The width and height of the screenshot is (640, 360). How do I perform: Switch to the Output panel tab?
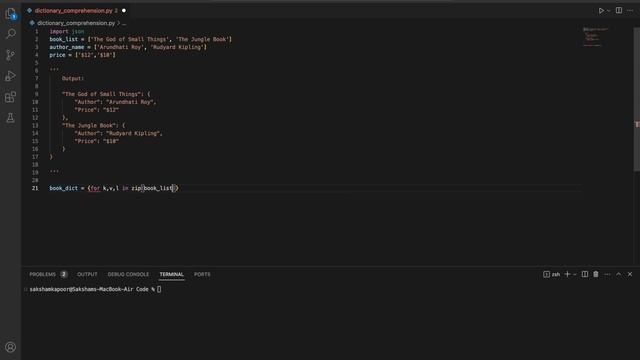click(x=87, y=274)
